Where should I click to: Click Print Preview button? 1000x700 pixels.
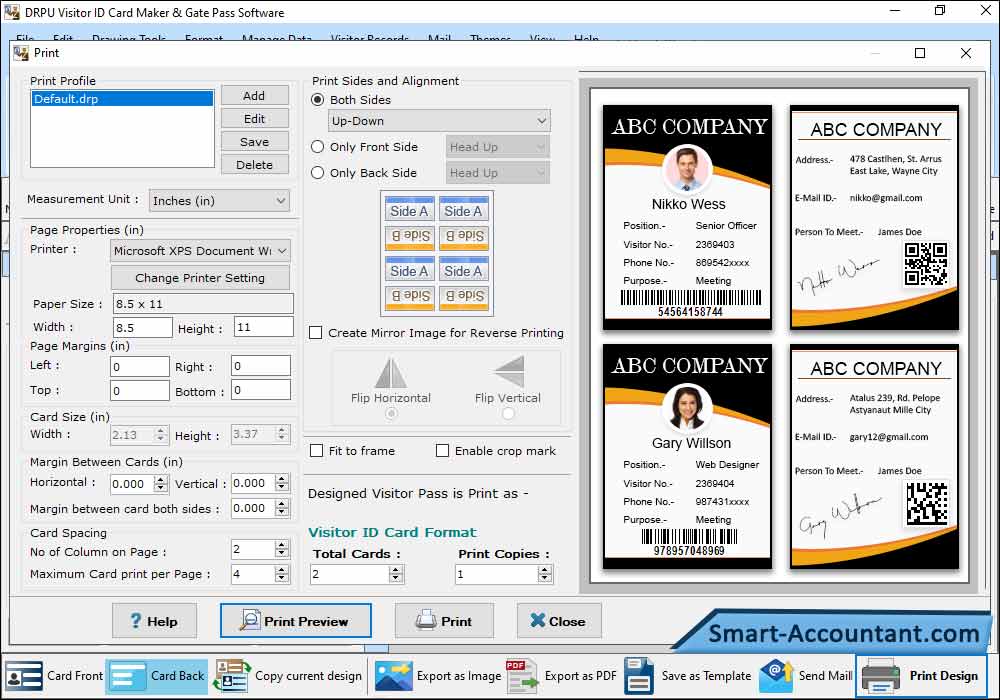296,621
